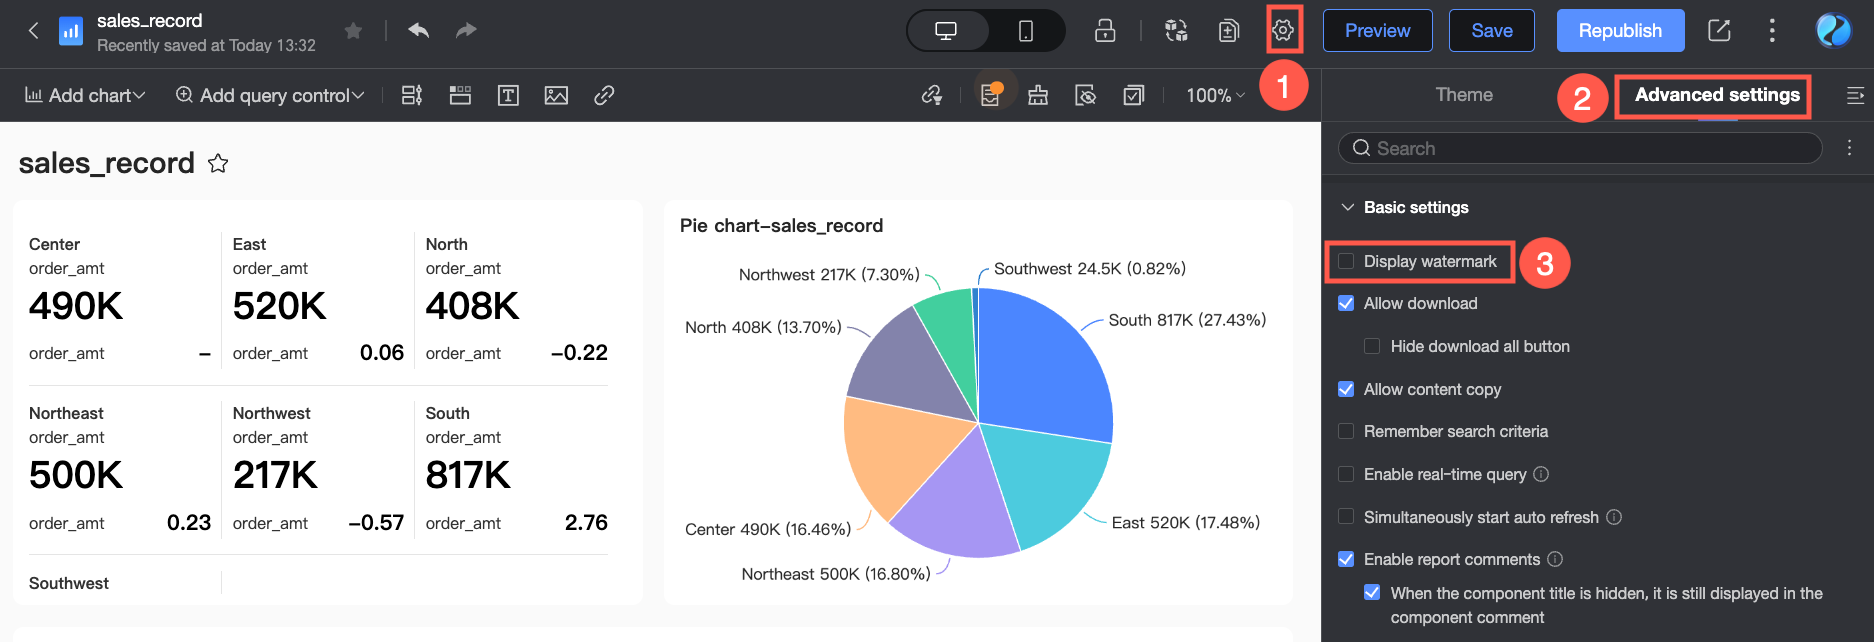Check Remember search criteria
Image resolution: width=1874 pixels, height=642 pixels.
tap(1346, 431)
